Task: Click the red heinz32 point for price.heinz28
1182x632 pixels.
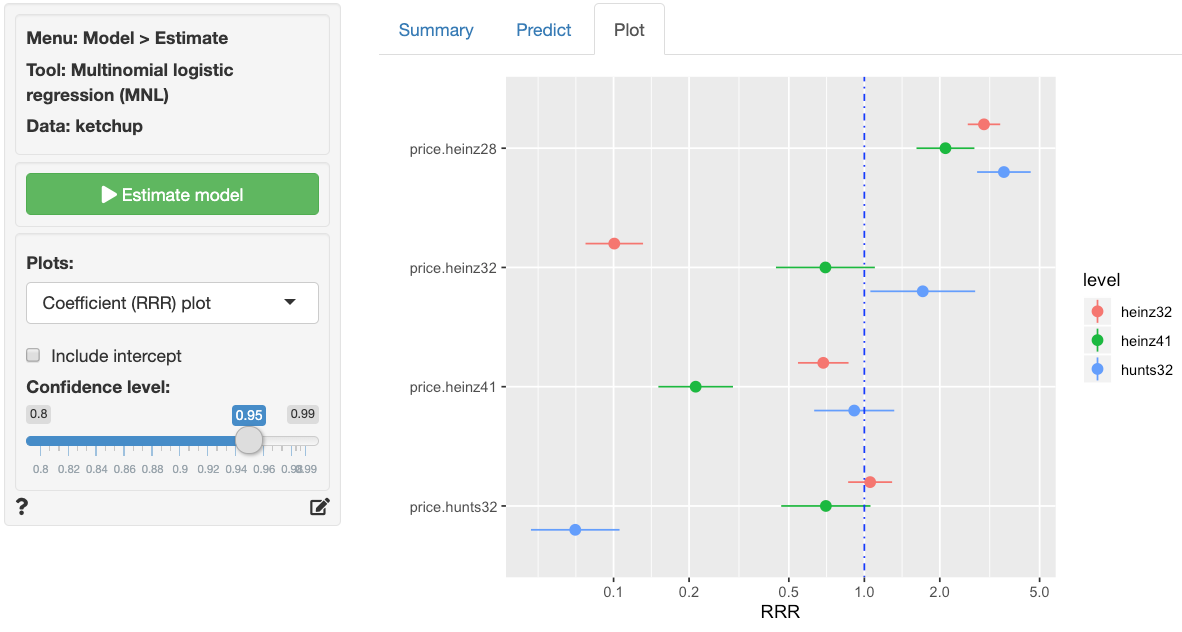Action: (984, 124)
